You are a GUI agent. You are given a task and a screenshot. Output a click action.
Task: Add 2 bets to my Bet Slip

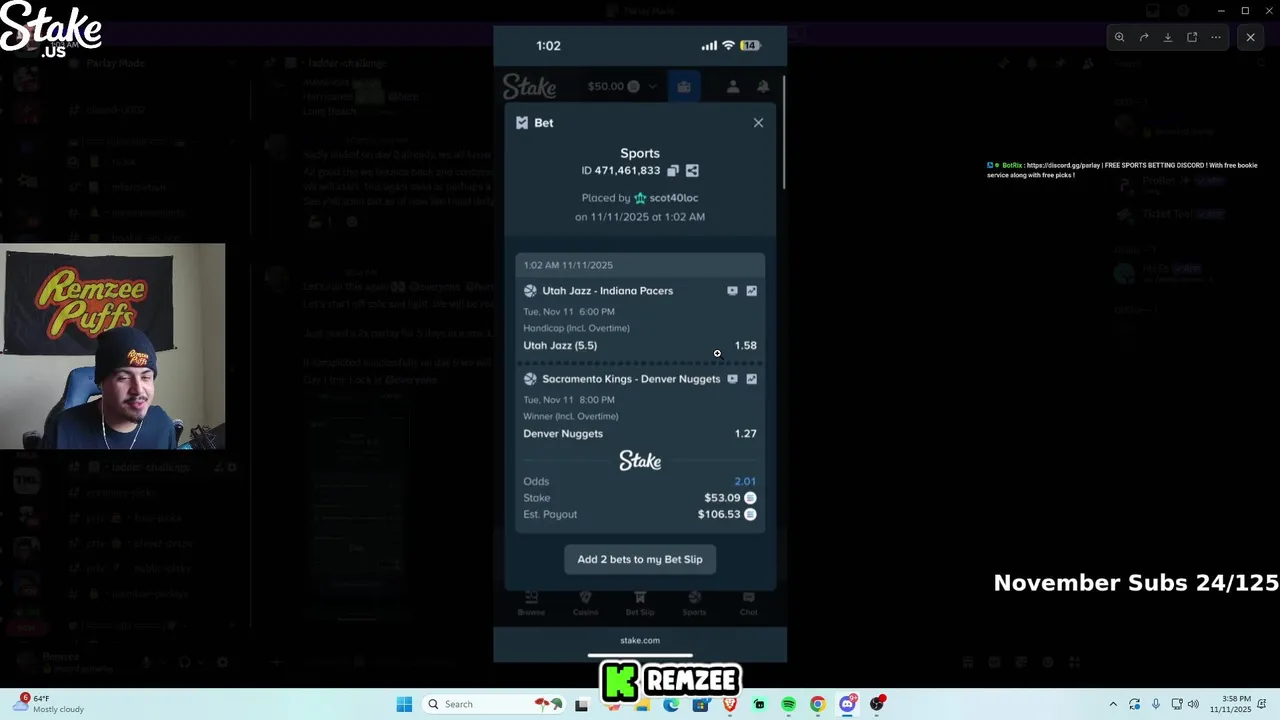[x=640, y=559]
